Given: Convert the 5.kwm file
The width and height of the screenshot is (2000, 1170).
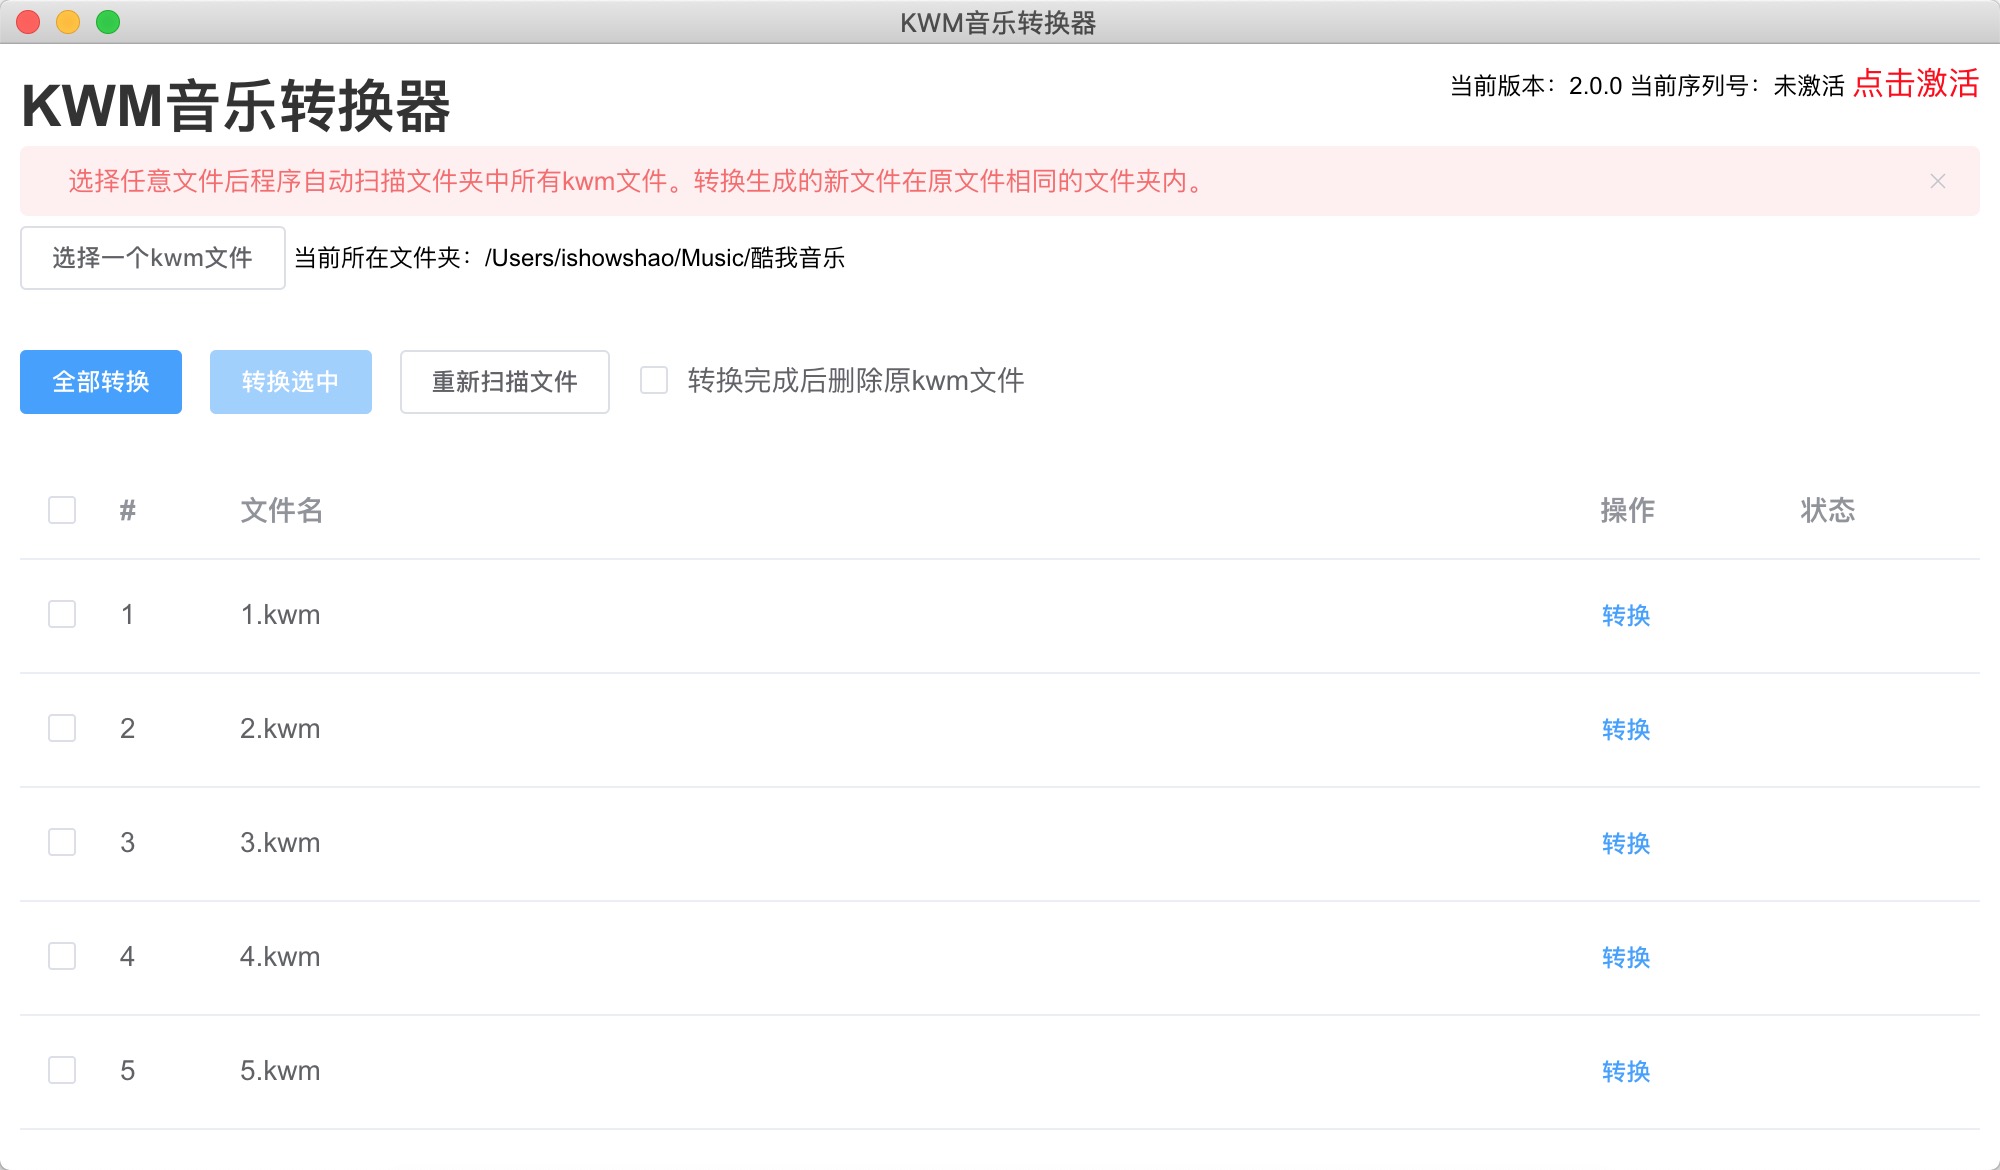Looking at the screenshot, I should 1625,1071.
